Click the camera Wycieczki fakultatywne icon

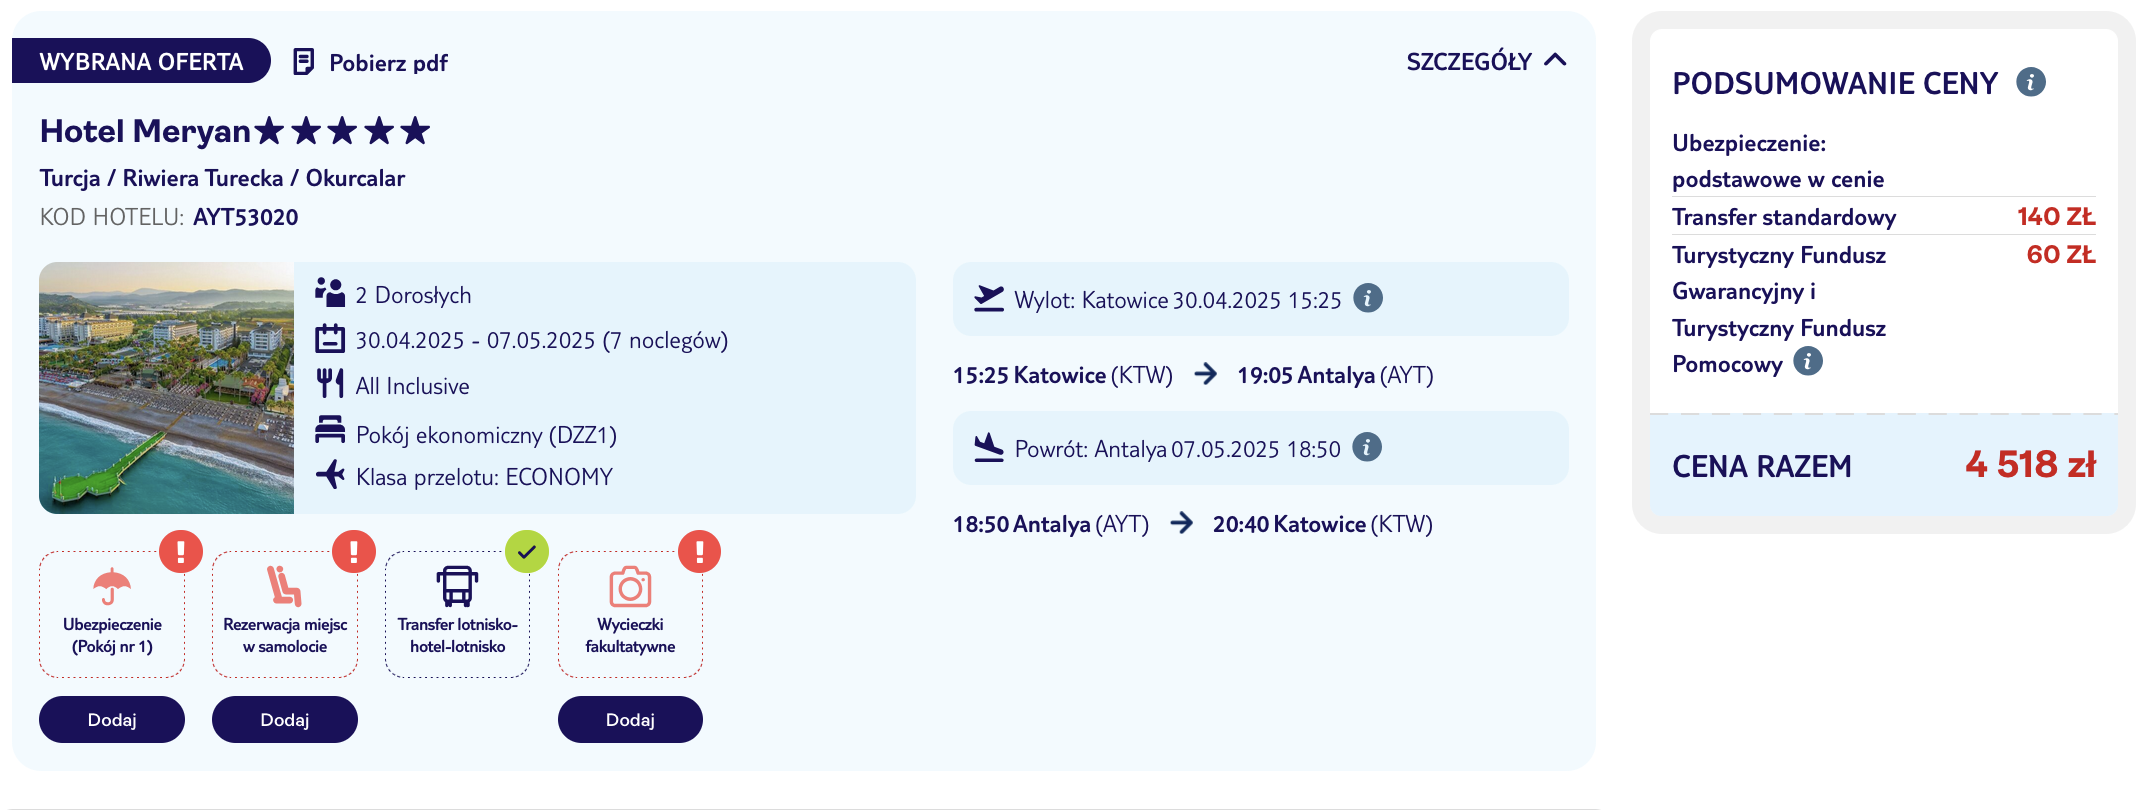point(630,587)
